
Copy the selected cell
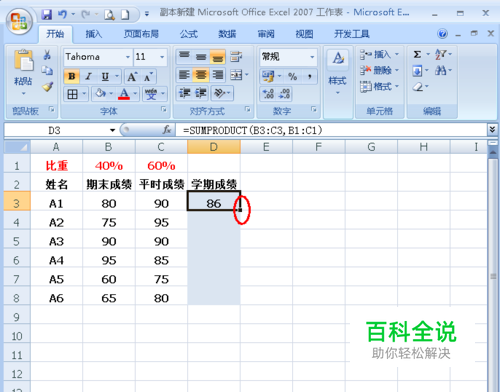[47, 70]
